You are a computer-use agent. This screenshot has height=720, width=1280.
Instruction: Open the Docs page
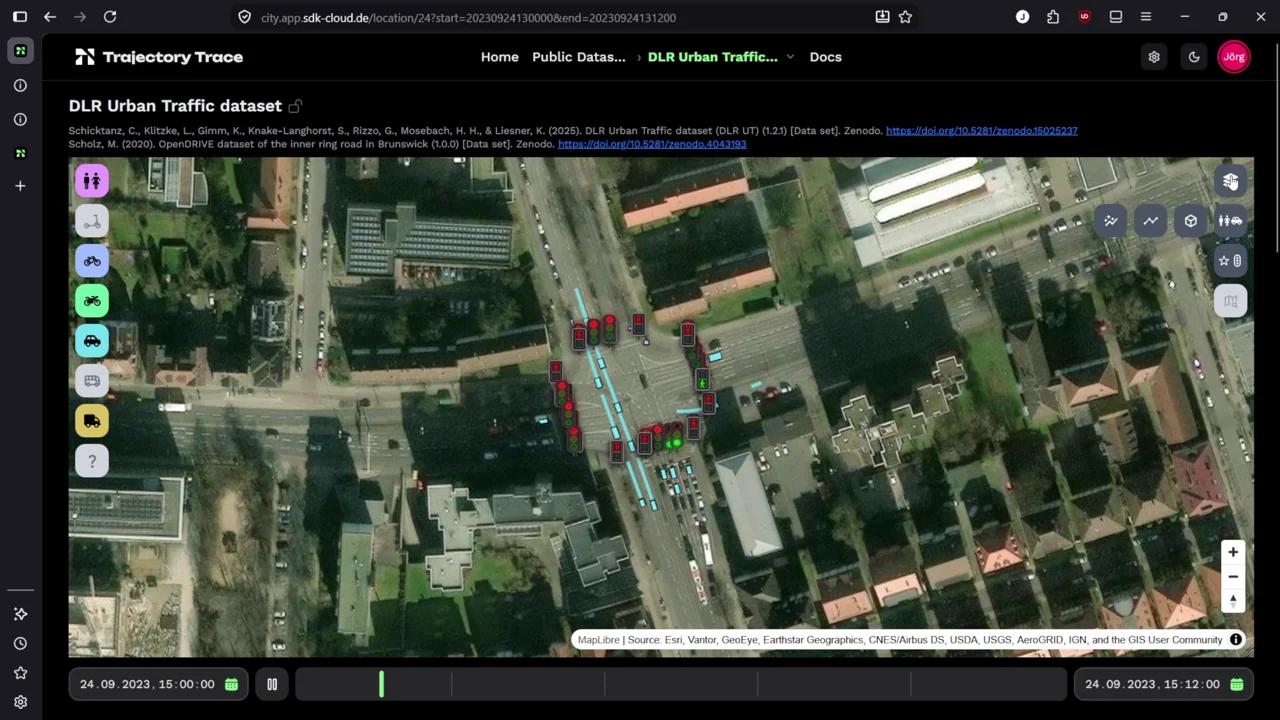tap(826, 57)
